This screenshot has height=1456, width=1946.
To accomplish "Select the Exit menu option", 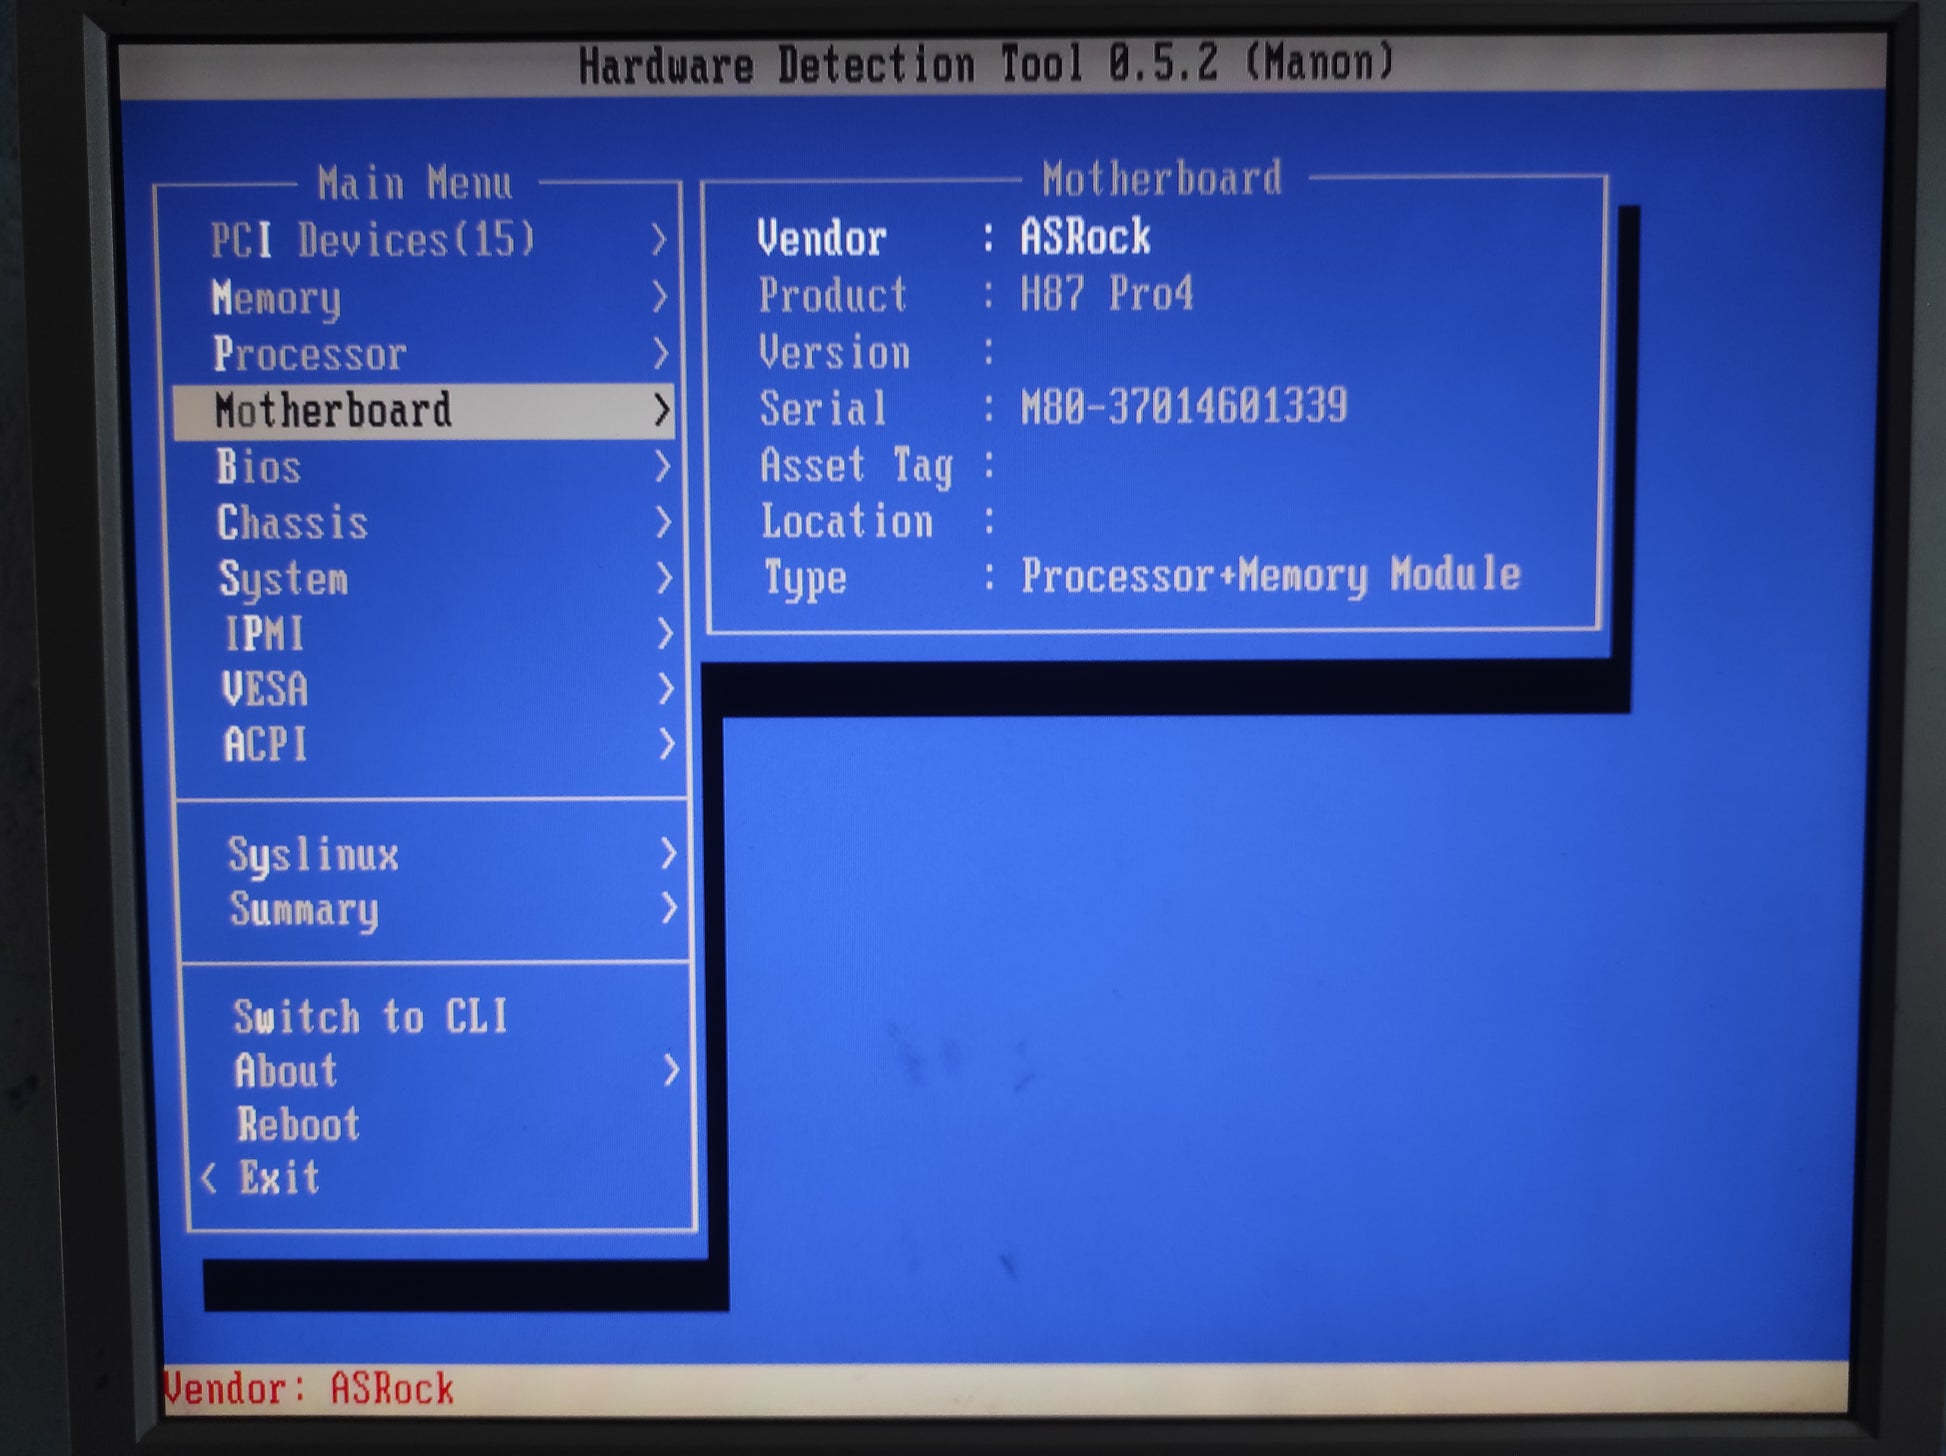I will (x=279, y=1178).
